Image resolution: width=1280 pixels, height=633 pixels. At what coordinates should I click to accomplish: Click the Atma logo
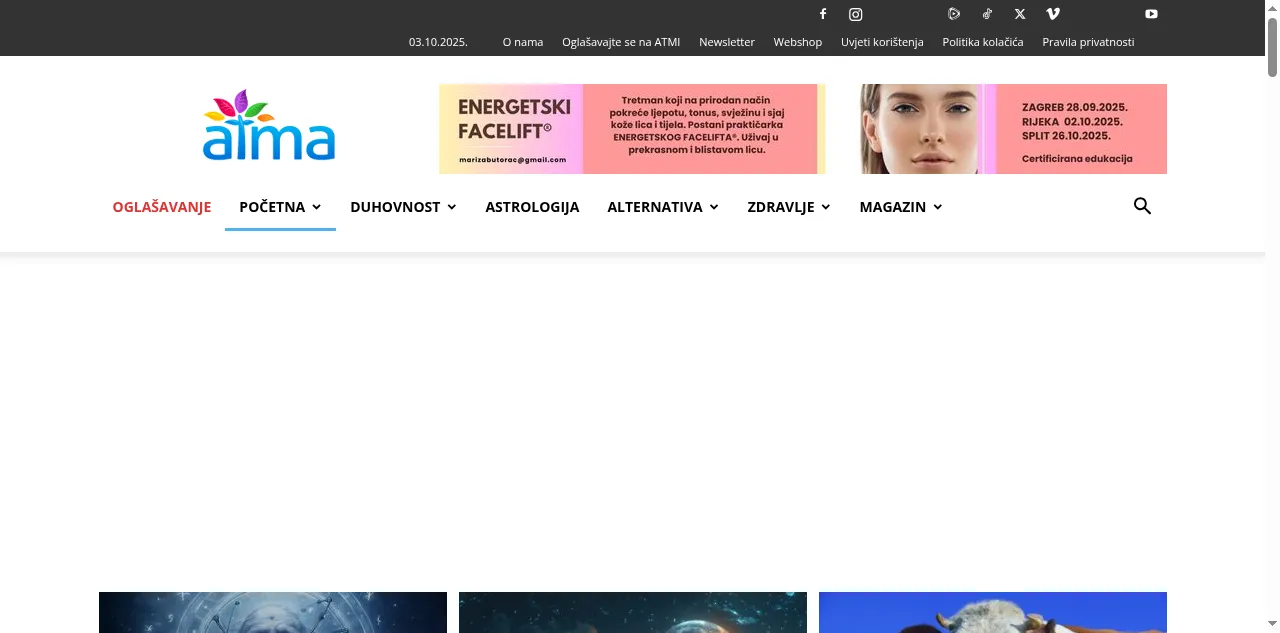click(269, 125)
